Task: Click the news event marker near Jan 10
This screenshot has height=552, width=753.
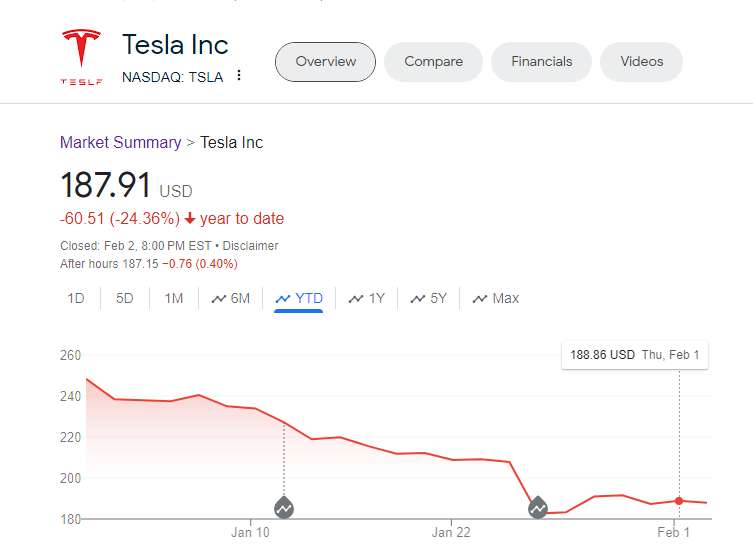Action: click(284, 507)
